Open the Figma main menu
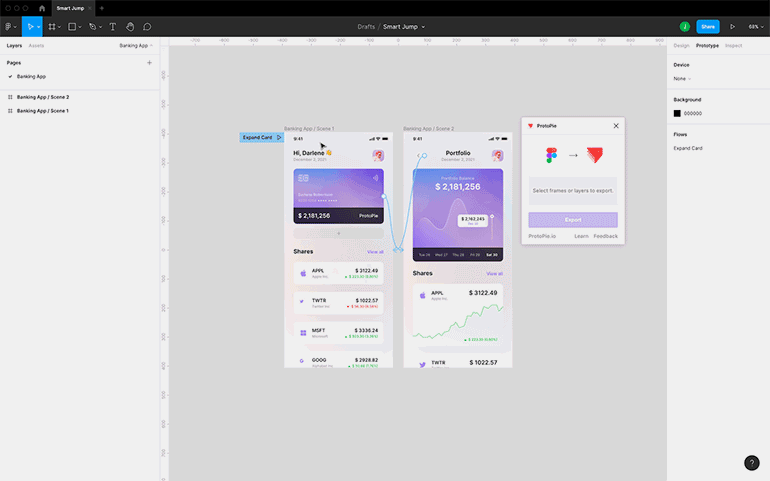 [x=9, y=26]
